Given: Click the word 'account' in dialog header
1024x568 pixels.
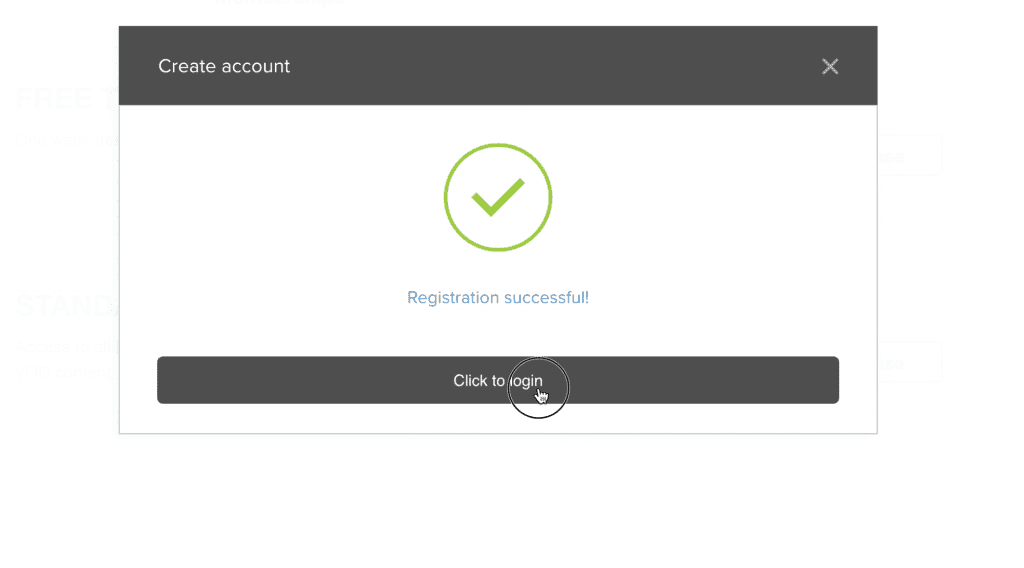Looking at the screenshot, I should 255,67.
